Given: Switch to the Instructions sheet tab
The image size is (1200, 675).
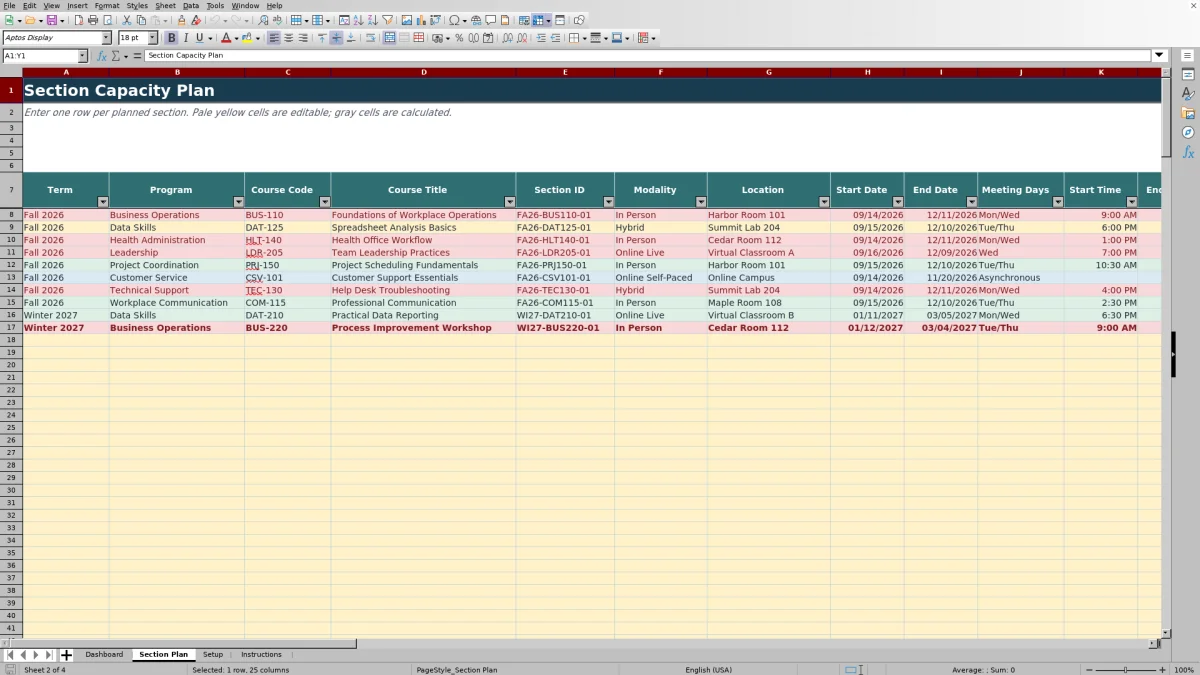Looking at the screenshot, I should [261, 655].
